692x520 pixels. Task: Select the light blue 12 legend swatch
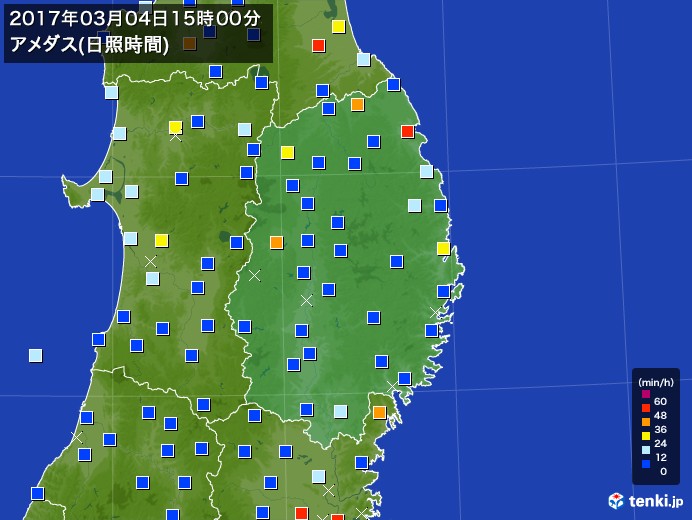pyautogui.click(x=646, y=450)
